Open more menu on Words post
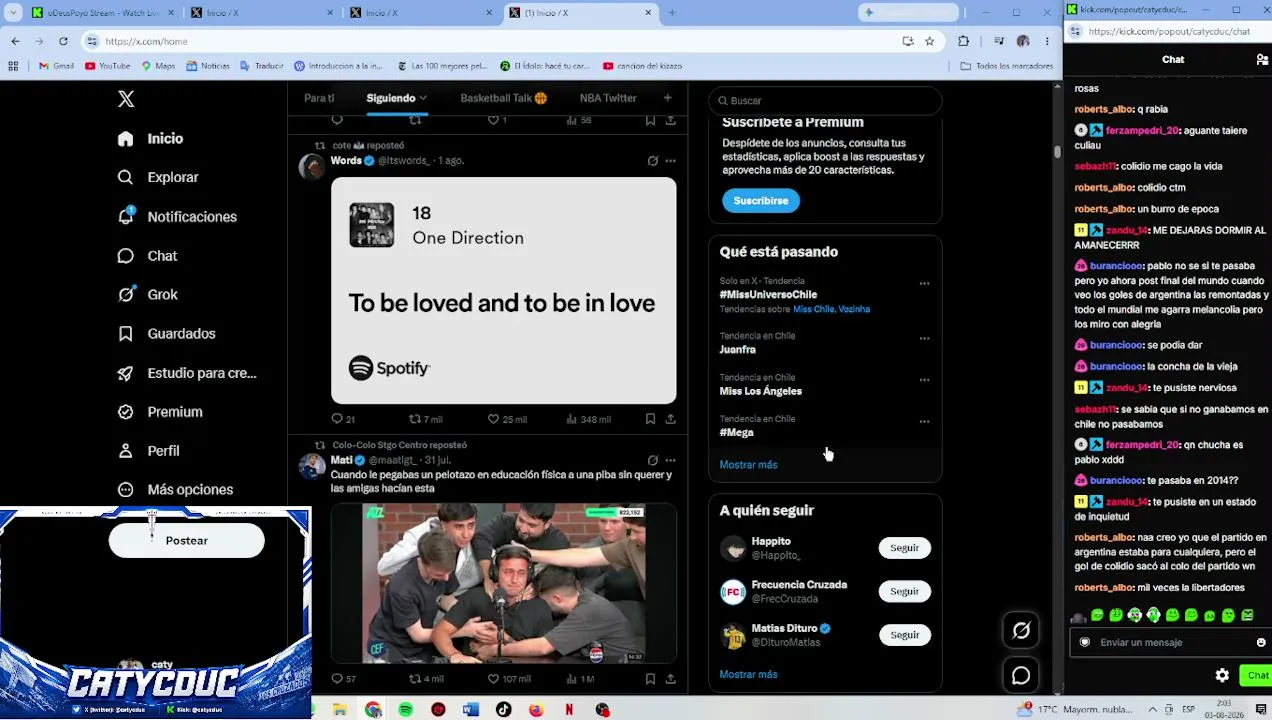1272x720 pixels. 670,160
